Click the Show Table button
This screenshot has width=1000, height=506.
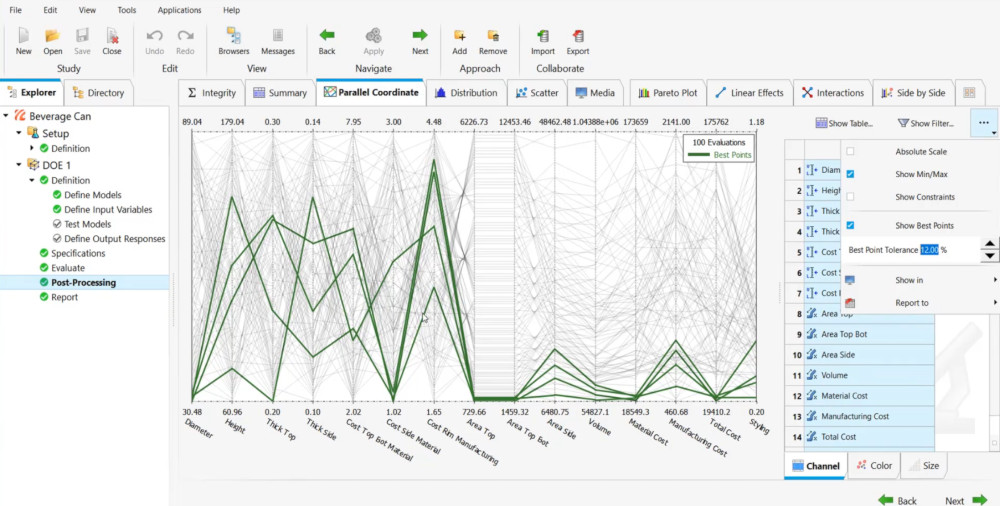point(844,124)
